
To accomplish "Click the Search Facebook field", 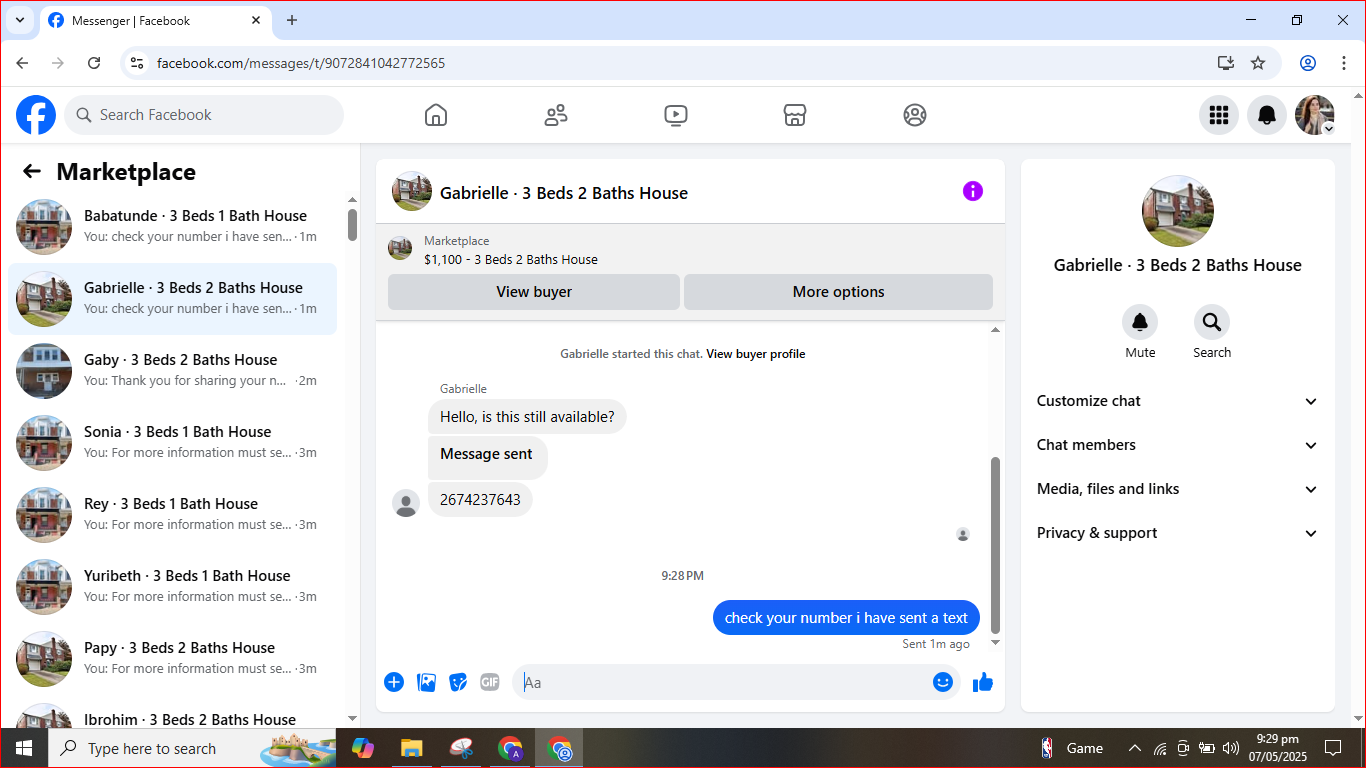I will (204, 115).
